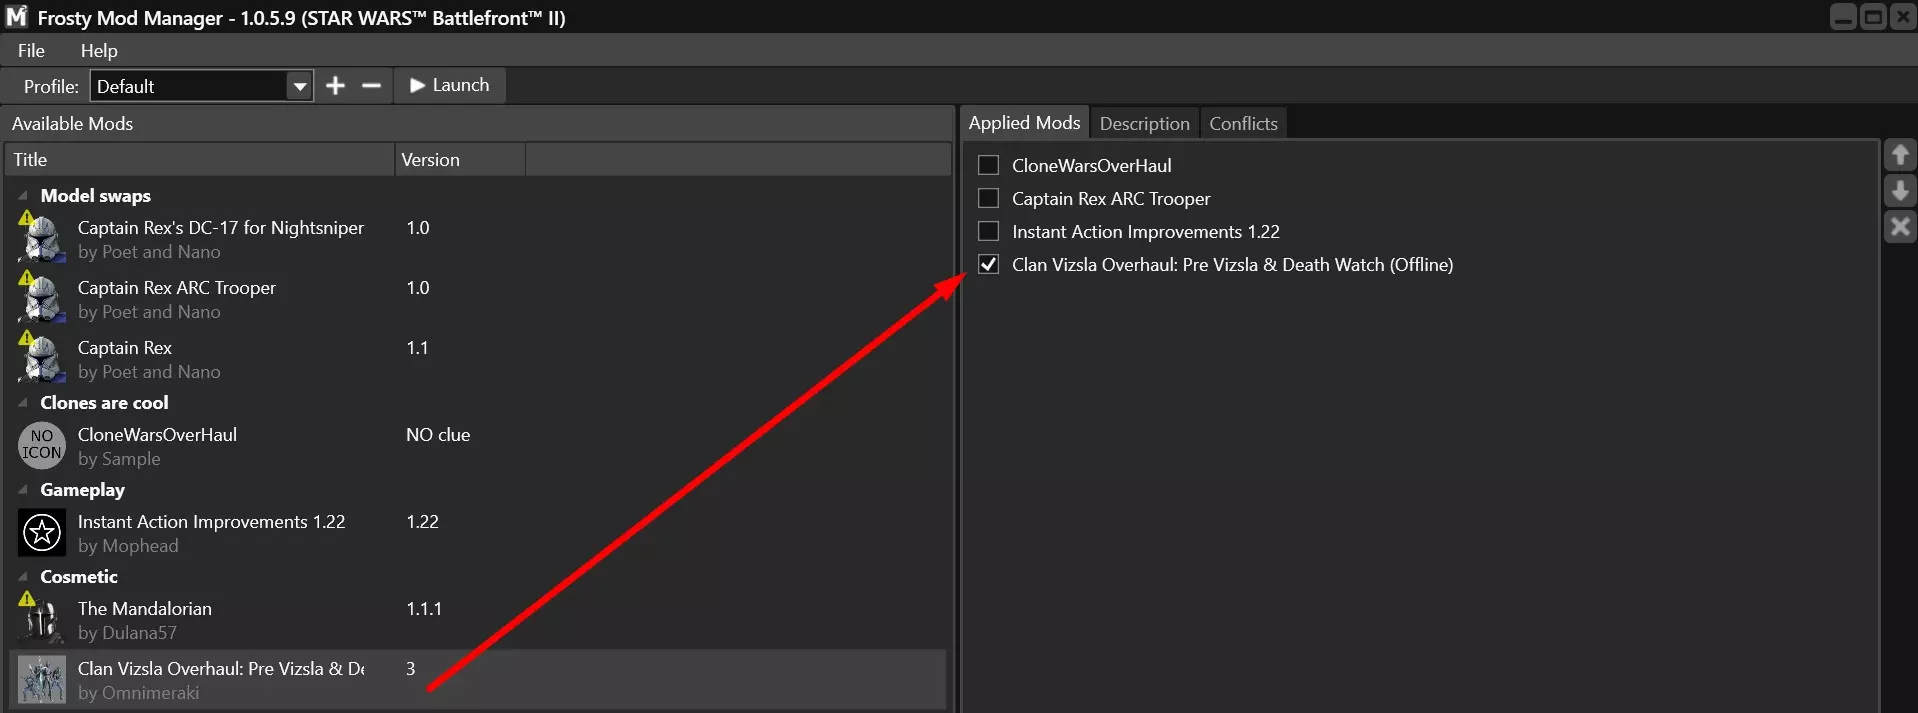Click the Version column header
The image size is (1918, 713).
[x=460, y=160]
